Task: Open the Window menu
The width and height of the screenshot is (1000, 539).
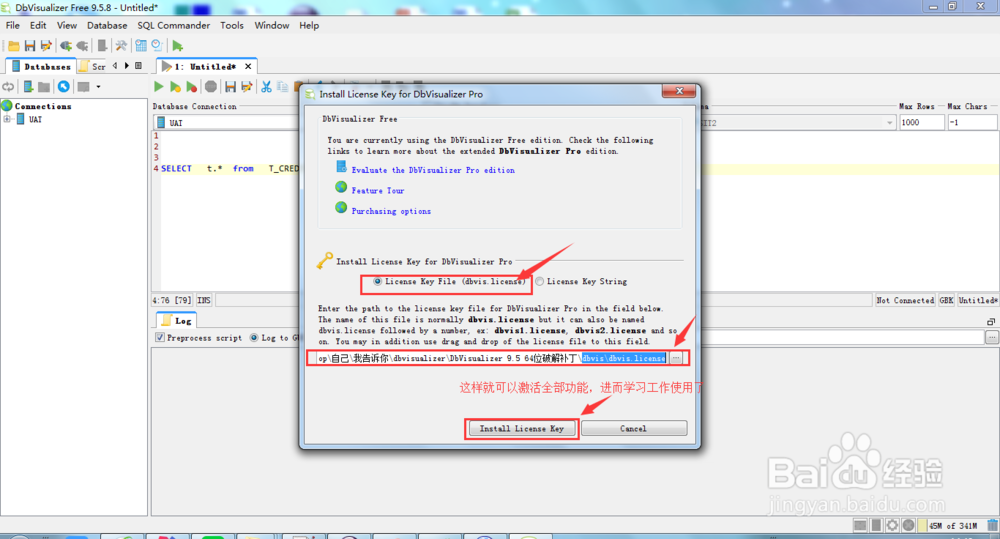Action: pyautogui.click(x=272, y=26)
